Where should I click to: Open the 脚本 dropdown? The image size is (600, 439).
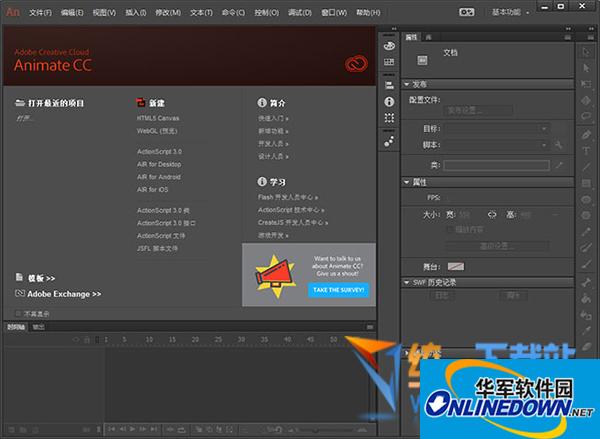coord(497,145)
